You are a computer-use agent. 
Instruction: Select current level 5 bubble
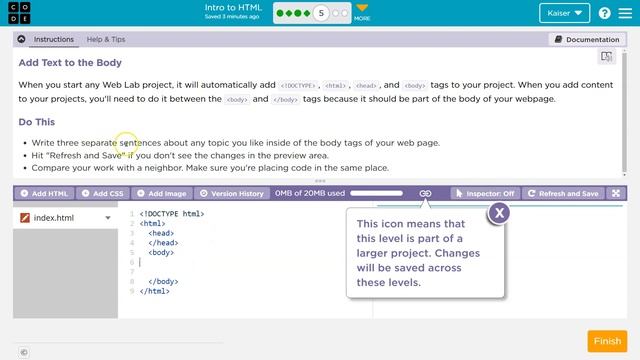321,13
